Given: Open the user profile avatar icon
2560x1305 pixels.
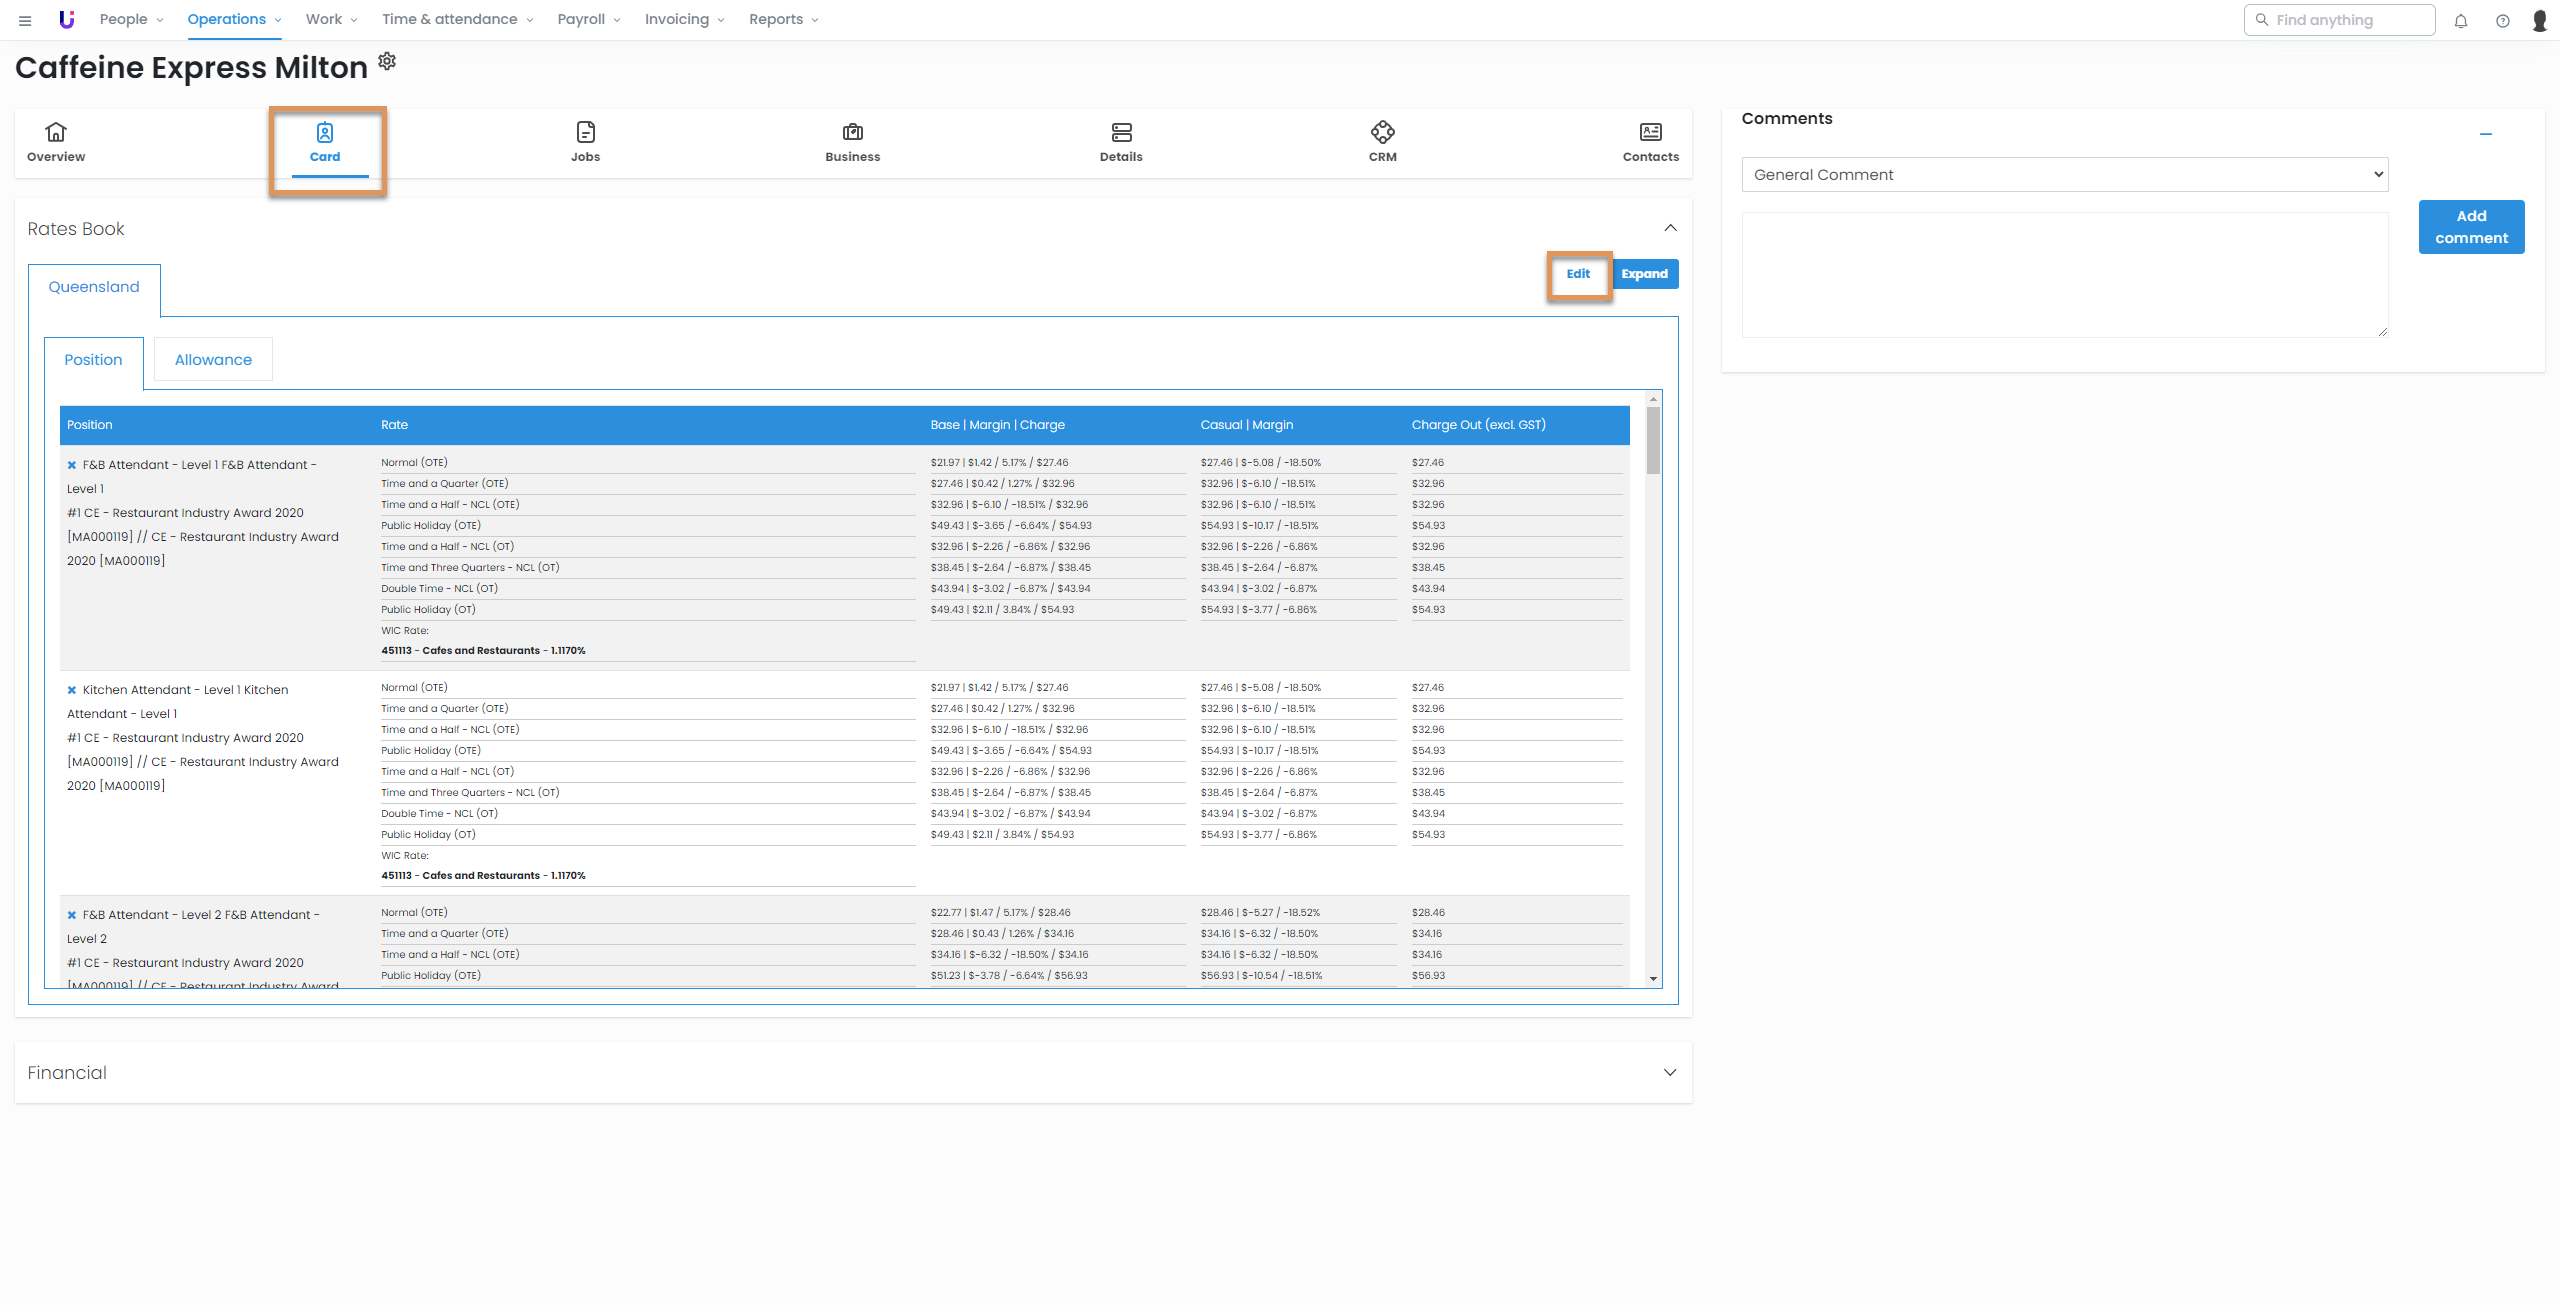Looking at the screenshot, I should [x=2539, y=21].
